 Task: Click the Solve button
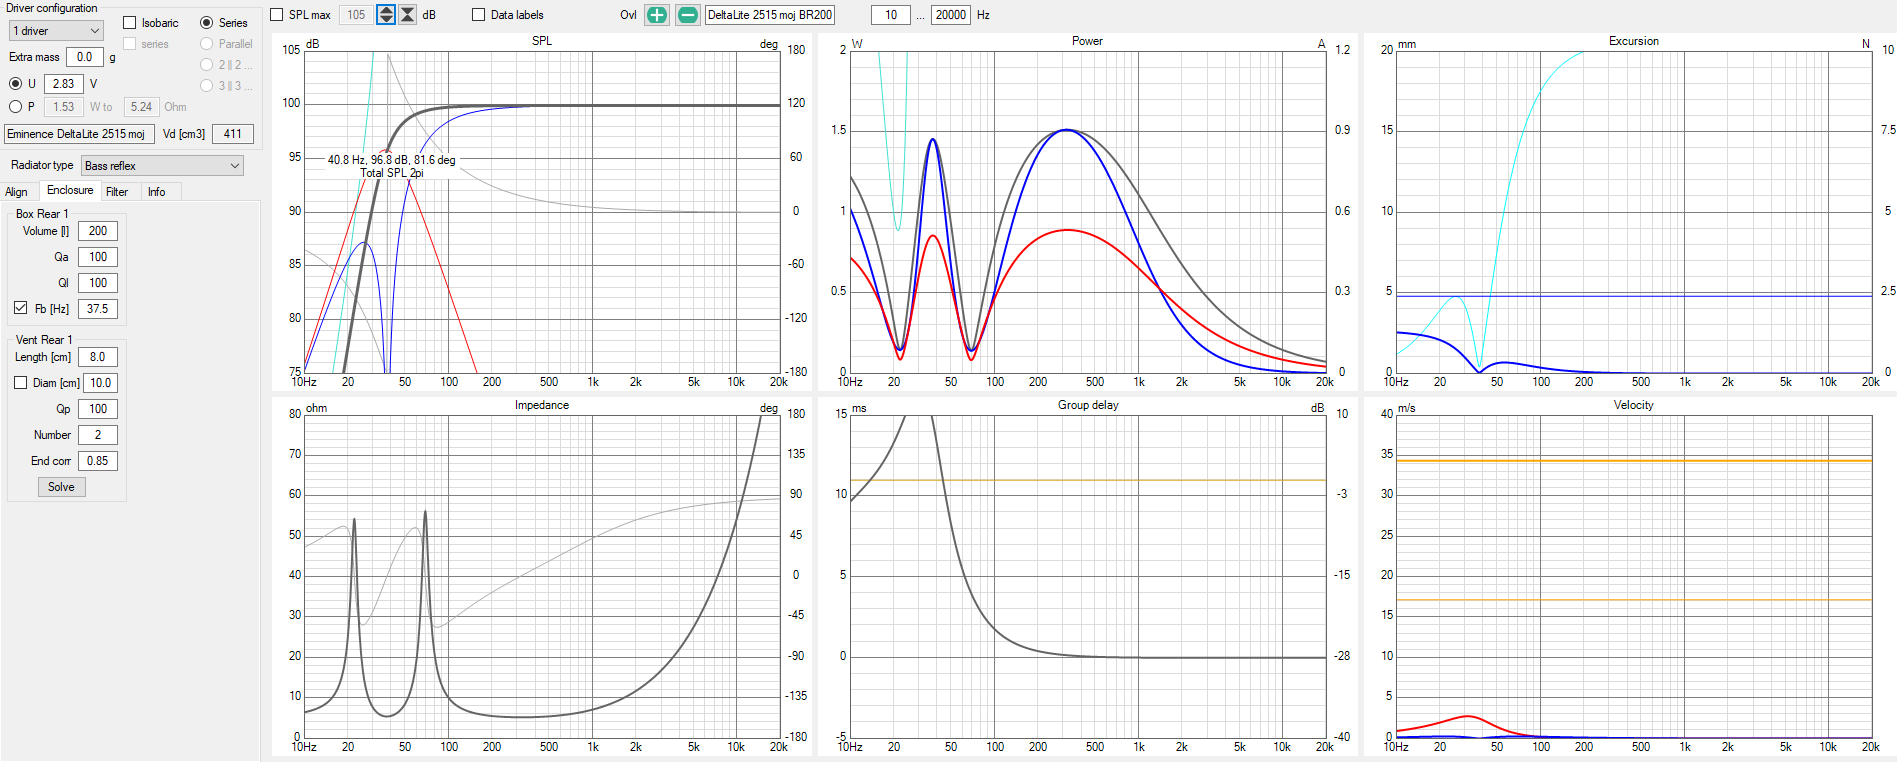tap(62, 487)
